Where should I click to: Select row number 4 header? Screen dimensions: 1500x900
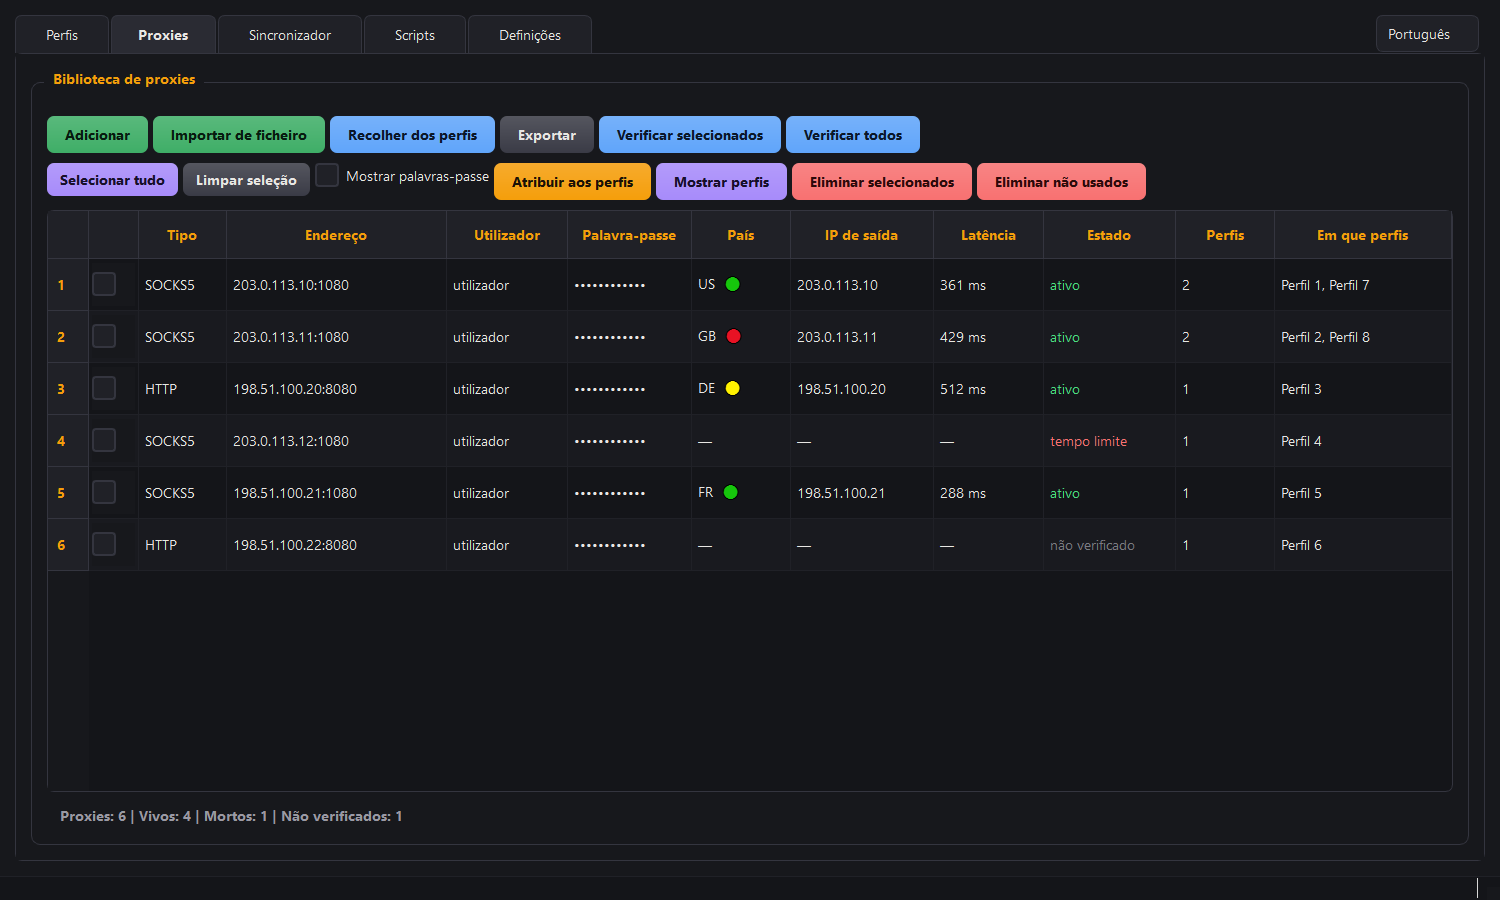pos(68,441)
